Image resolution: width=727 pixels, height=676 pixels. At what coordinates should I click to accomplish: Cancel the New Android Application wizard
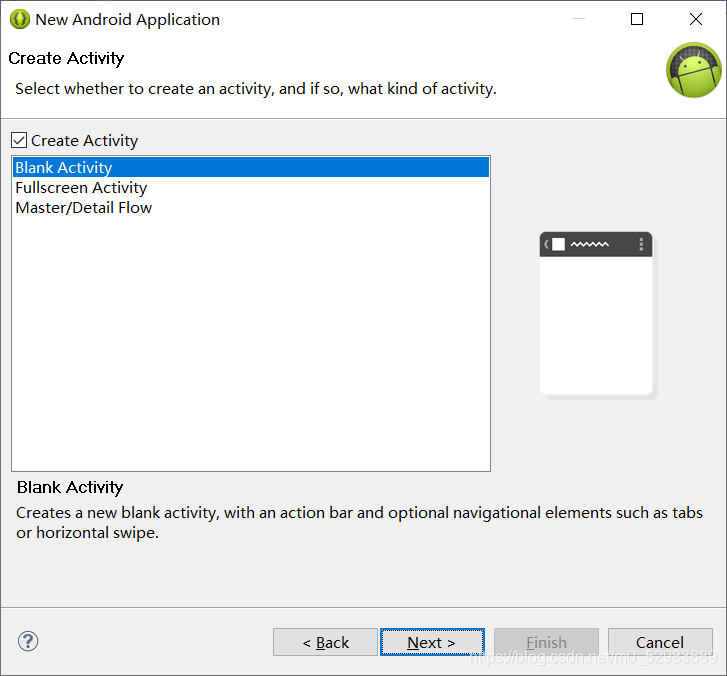click(x=660, y=642)
